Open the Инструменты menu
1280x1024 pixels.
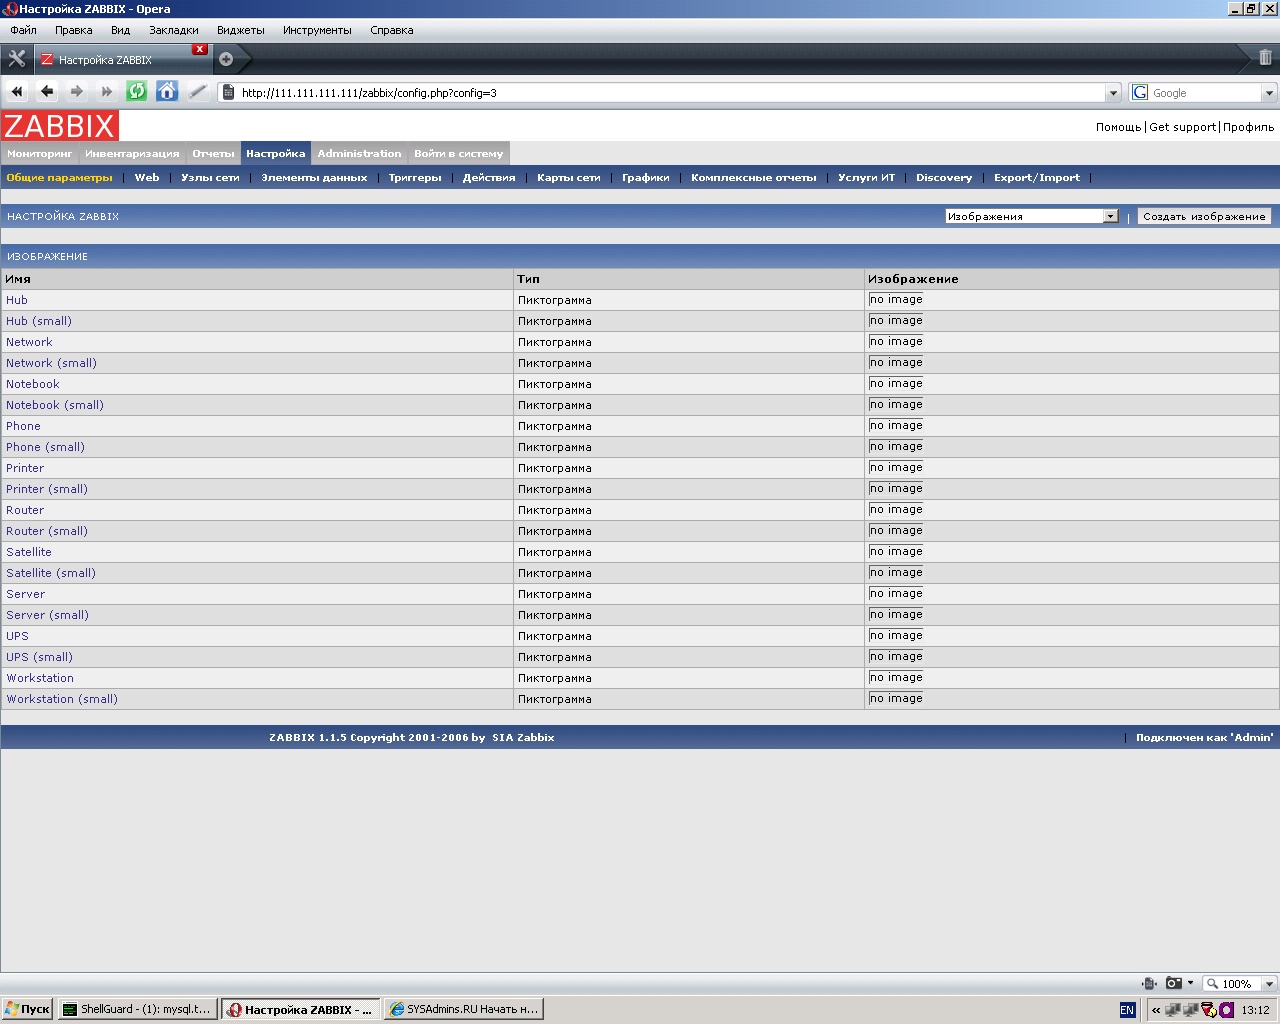point(317,30)
